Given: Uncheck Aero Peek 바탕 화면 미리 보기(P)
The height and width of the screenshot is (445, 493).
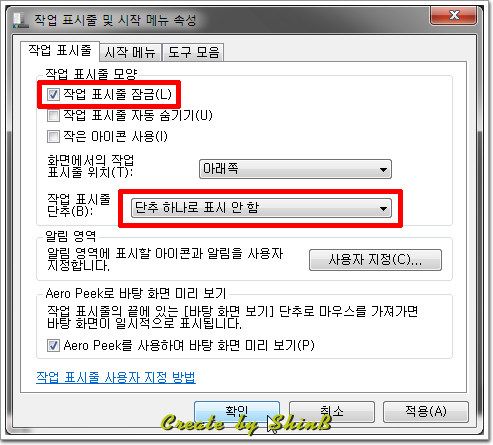Looking at the screenshot, I should point(53,345).
